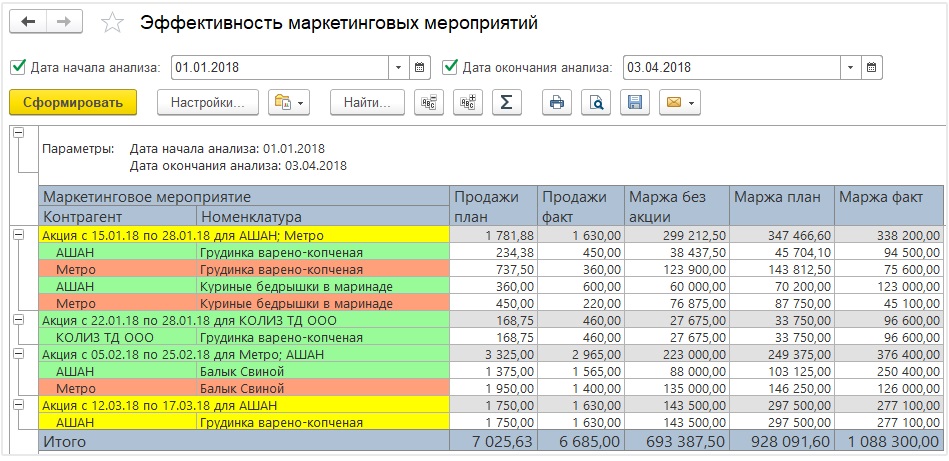This screenshot has width=949, height=461.
Task: Click the Найти... search button
Action: click(x=367, y=102)
